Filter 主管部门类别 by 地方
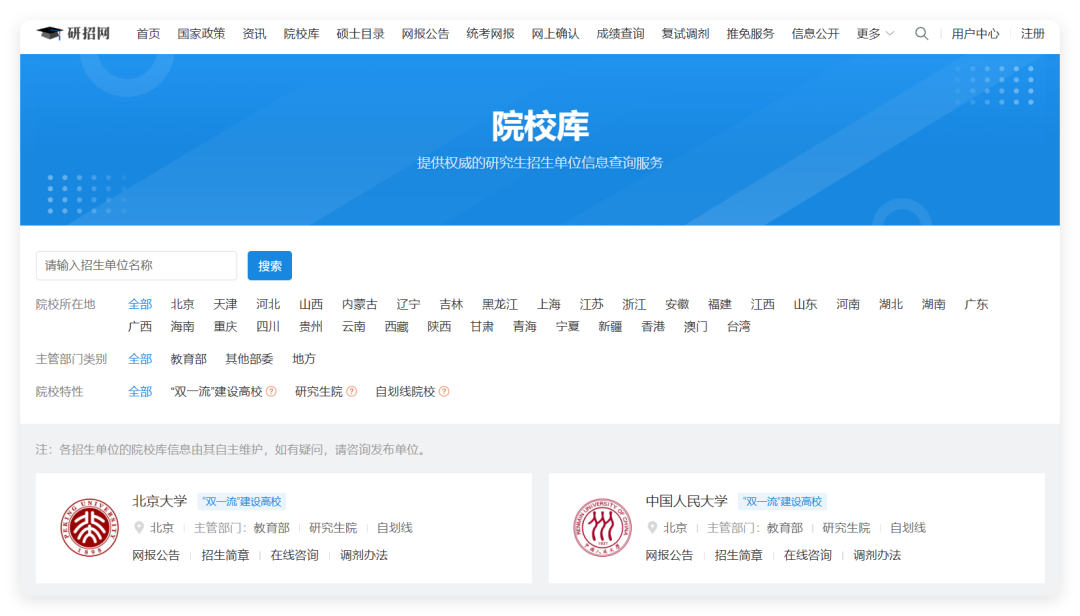Screen dimensions: 1080x616 [304, 358]
